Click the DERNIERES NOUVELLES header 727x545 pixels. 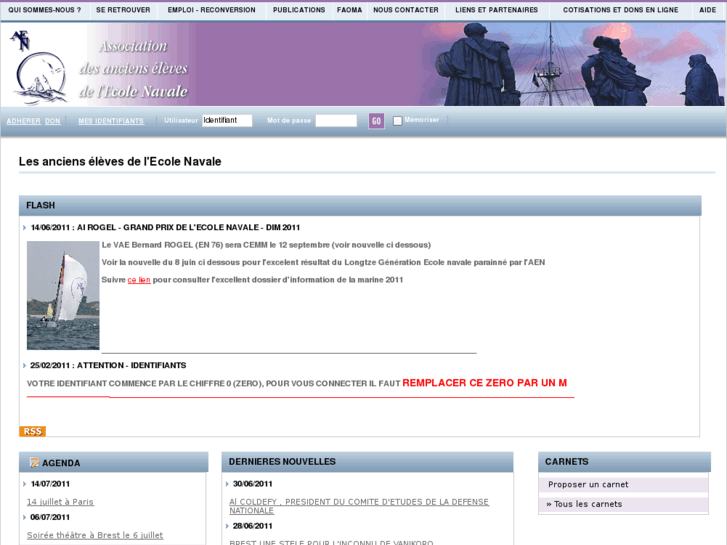pos(367,462)
